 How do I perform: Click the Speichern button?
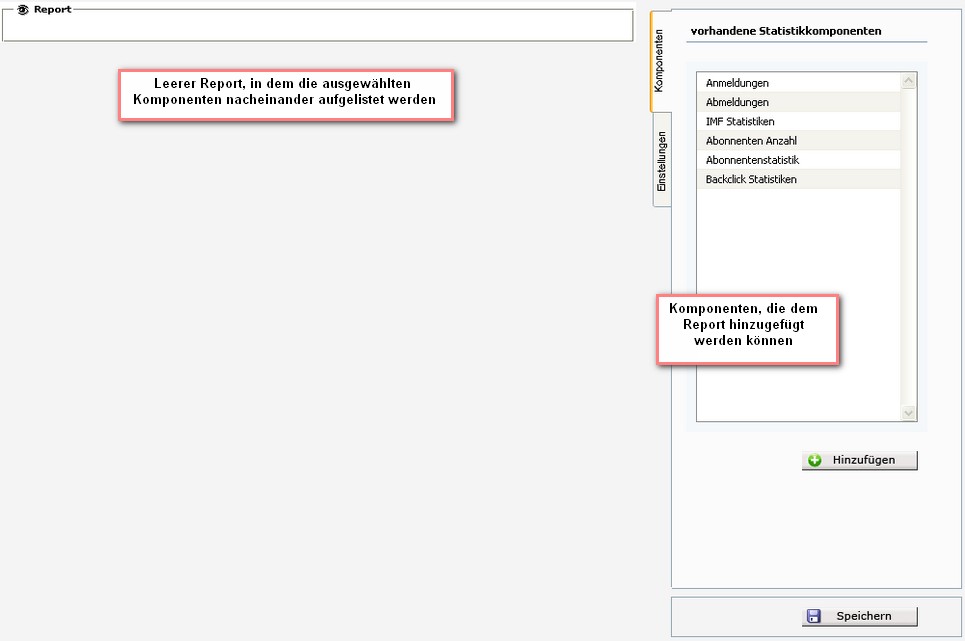pyautogui.click(x=859, y=616)
